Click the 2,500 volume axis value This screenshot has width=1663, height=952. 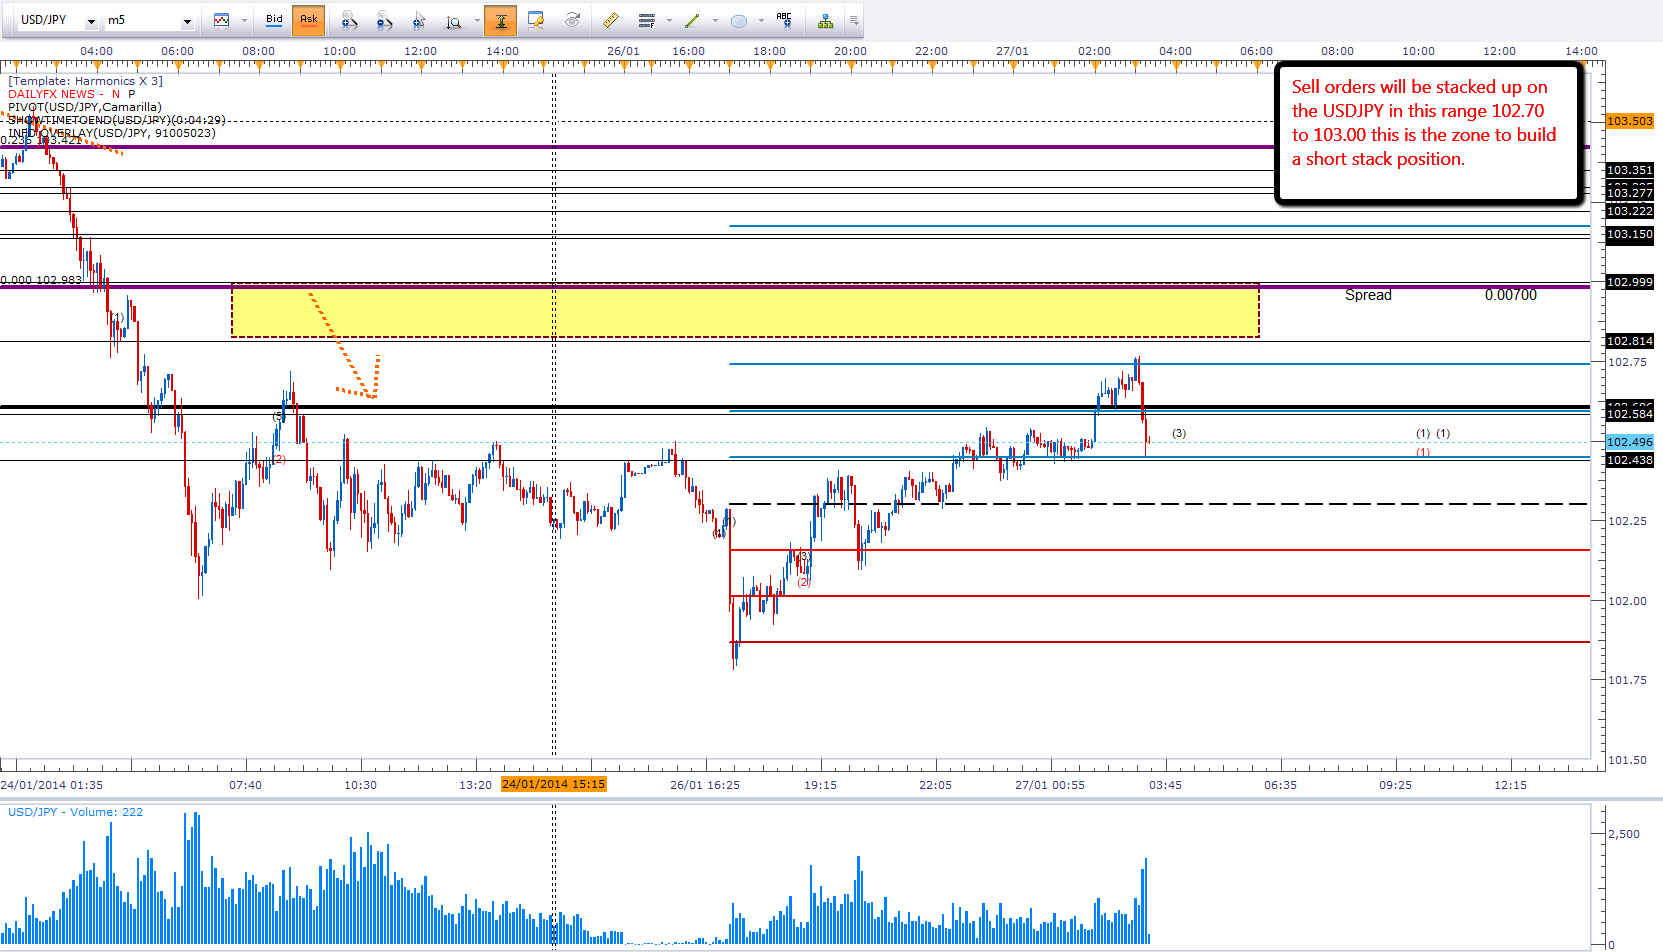click(1624, 834)
